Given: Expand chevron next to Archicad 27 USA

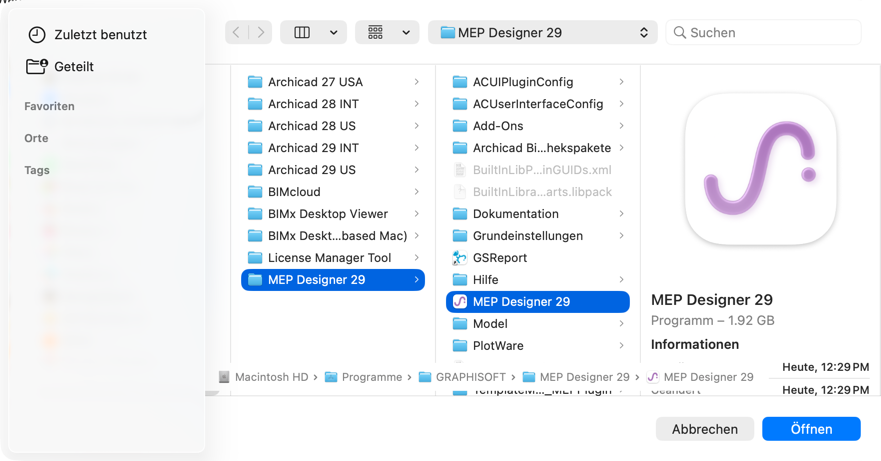Looking at the screenshot, I should click(x=416, y=82).
